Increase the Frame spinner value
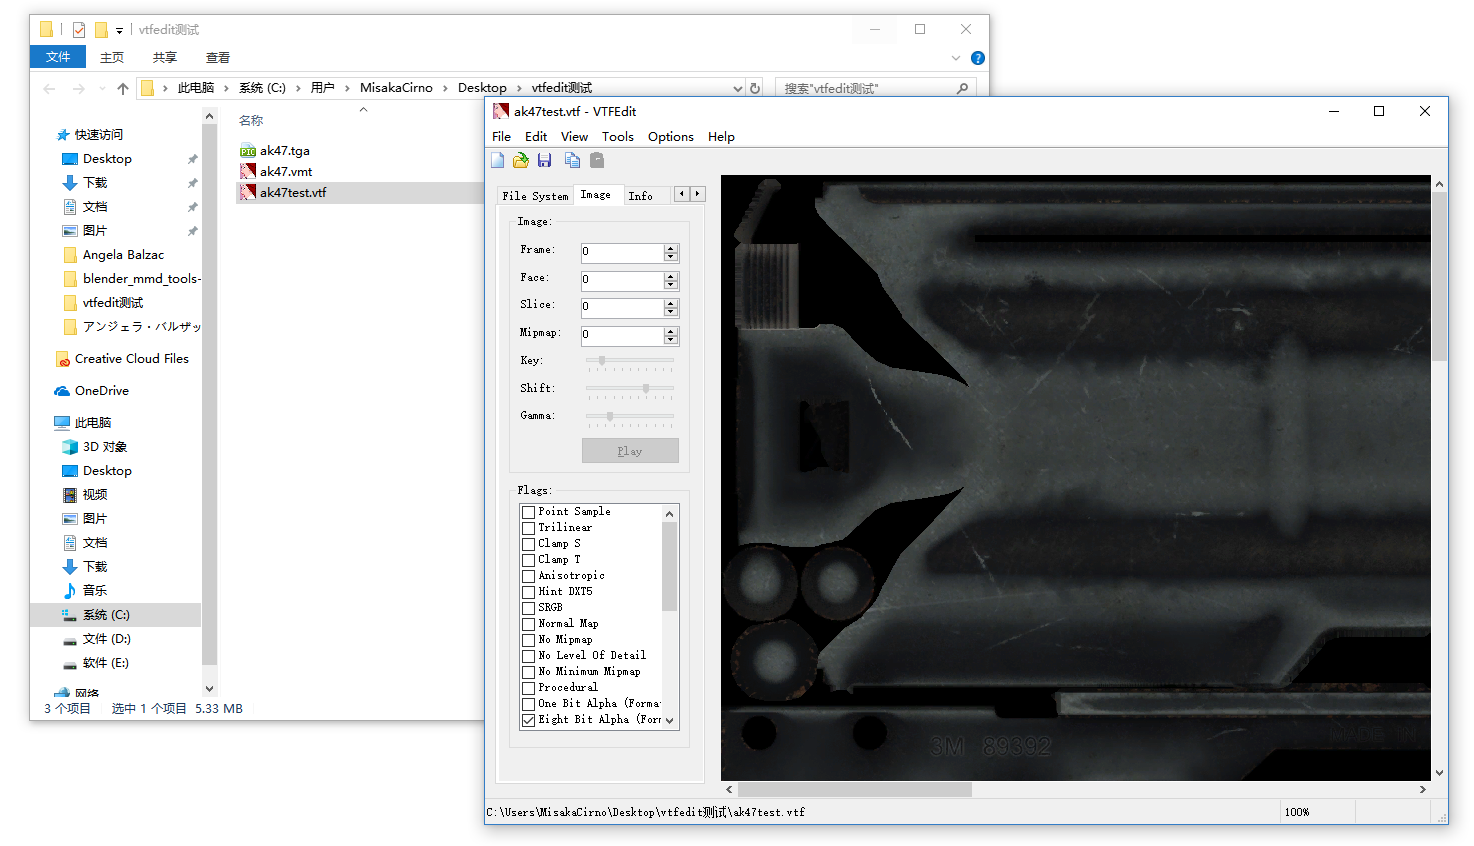 [671, 248]
